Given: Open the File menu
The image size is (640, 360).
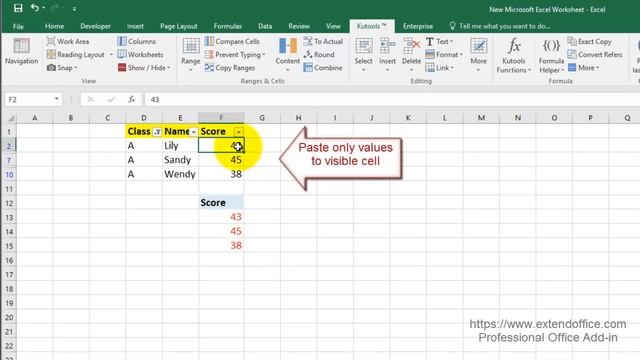Looking at the screenshot, I should pos(18,26).
